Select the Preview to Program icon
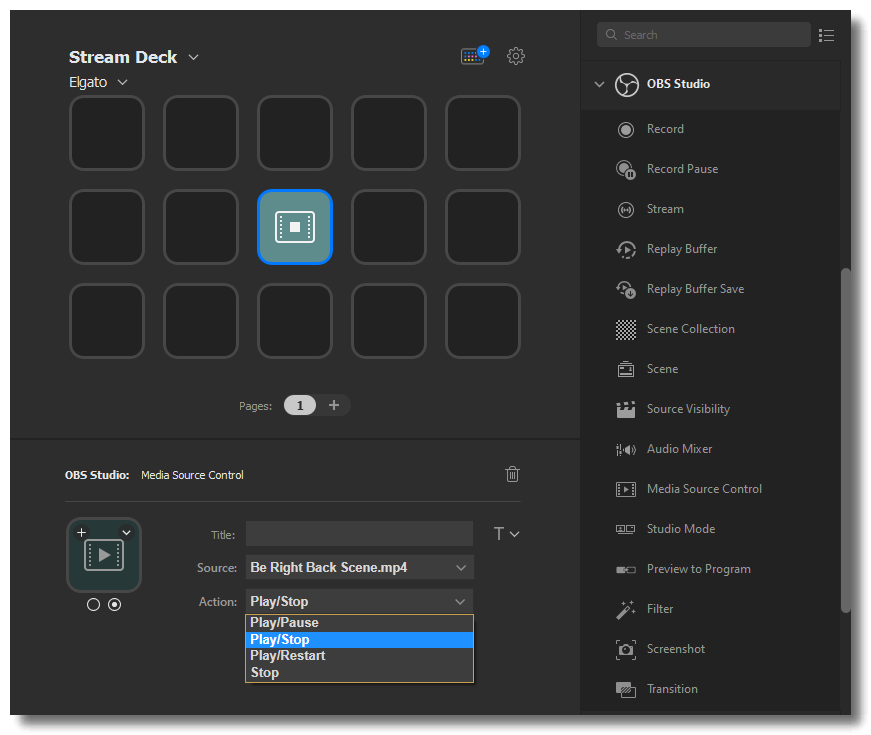This screenshot has height=735, width=871. (x=625, y=569)
